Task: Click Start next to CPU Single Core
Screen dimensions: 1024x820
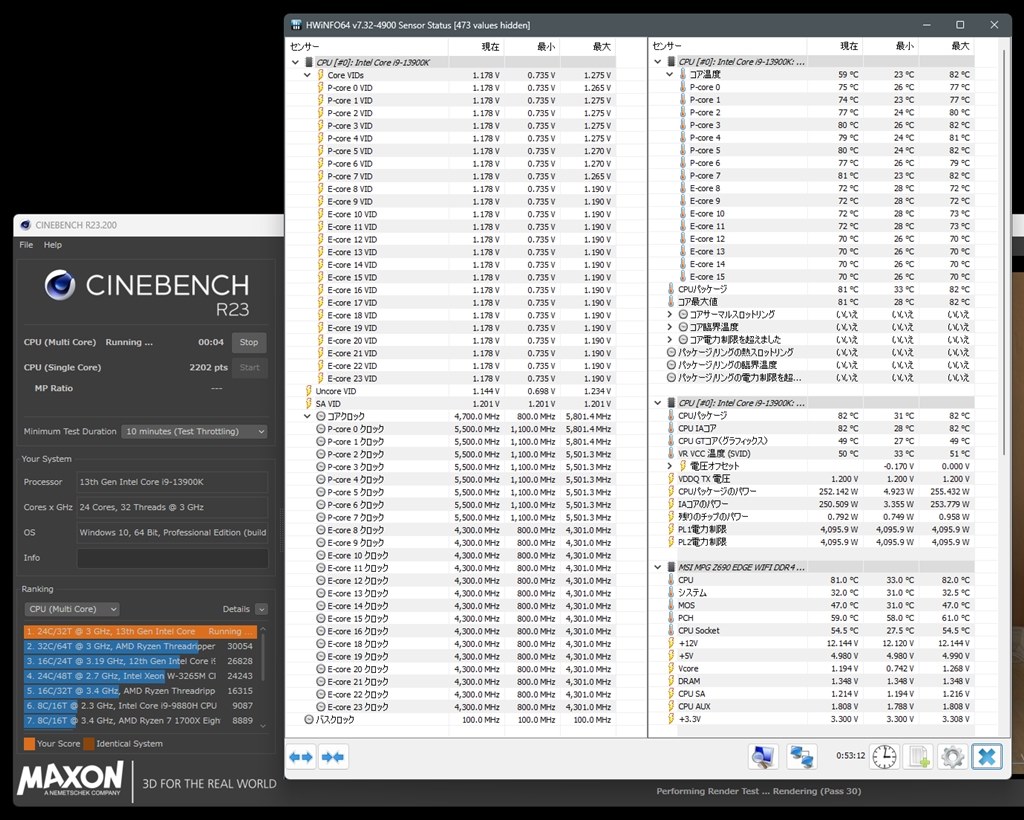Action: pos(249,368)
